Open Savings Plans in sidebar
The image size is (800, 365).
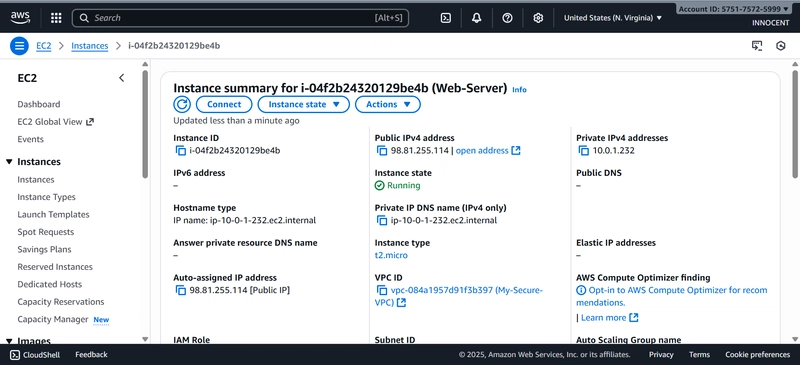pyautogui.click(x=44, y=249)
